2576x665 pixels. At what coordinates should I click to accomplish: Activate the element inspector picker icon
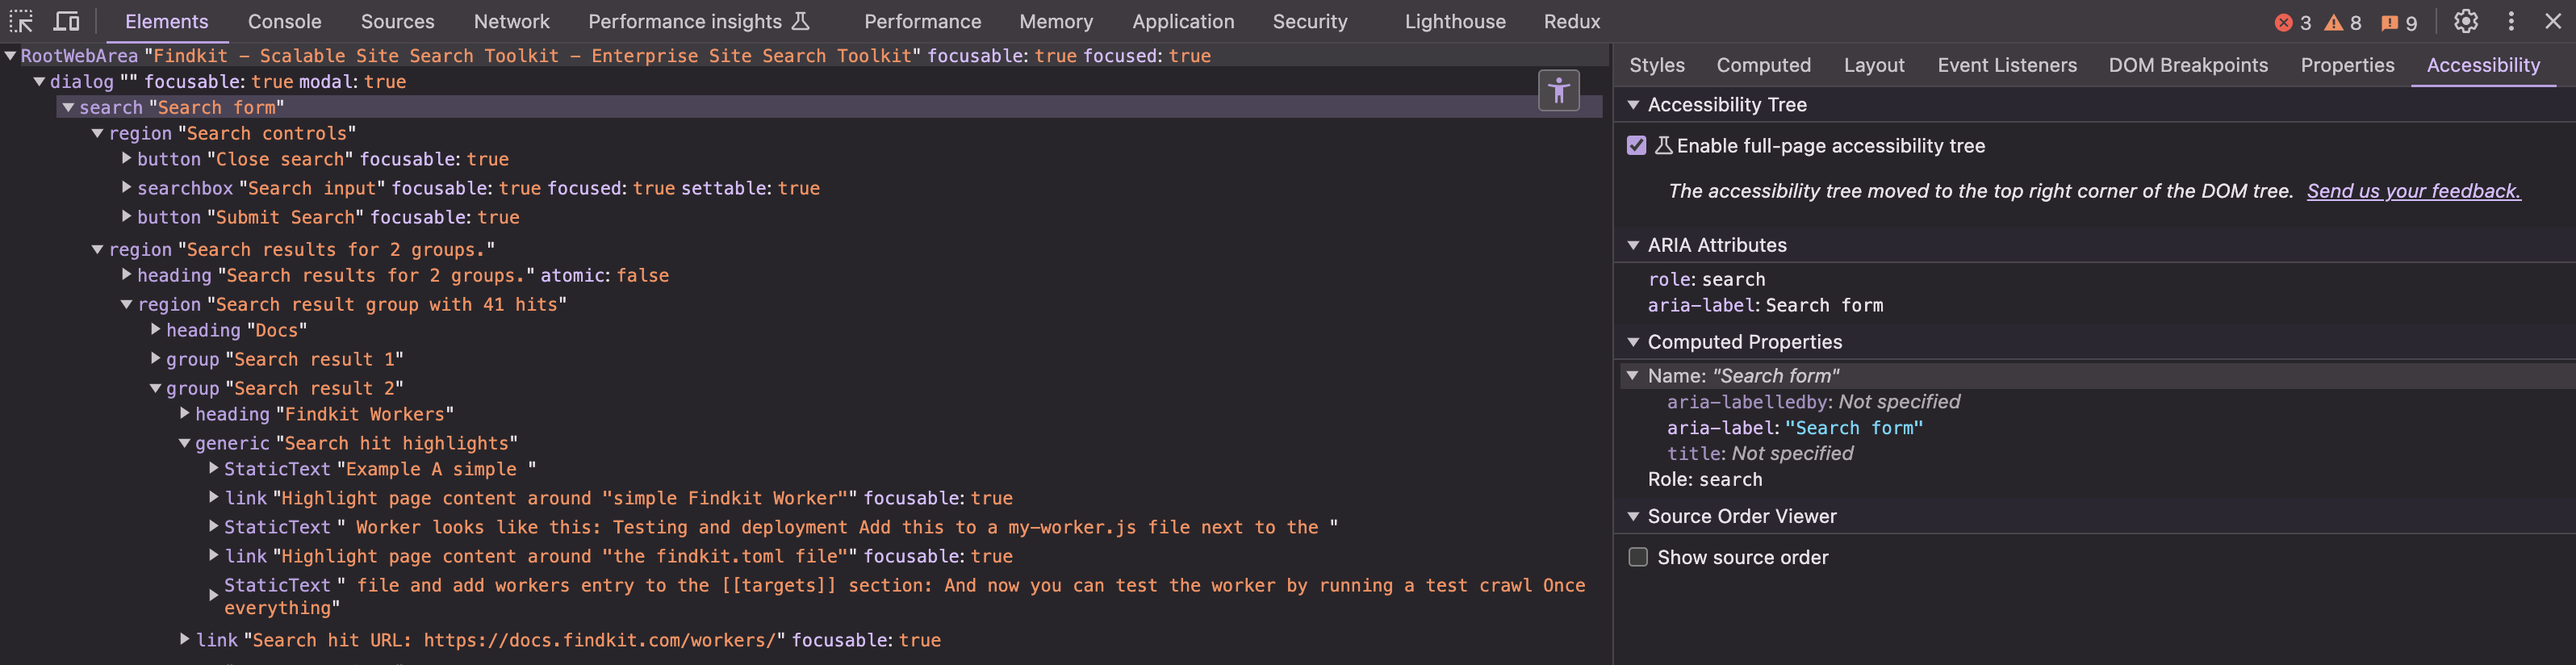pos(21,21)
